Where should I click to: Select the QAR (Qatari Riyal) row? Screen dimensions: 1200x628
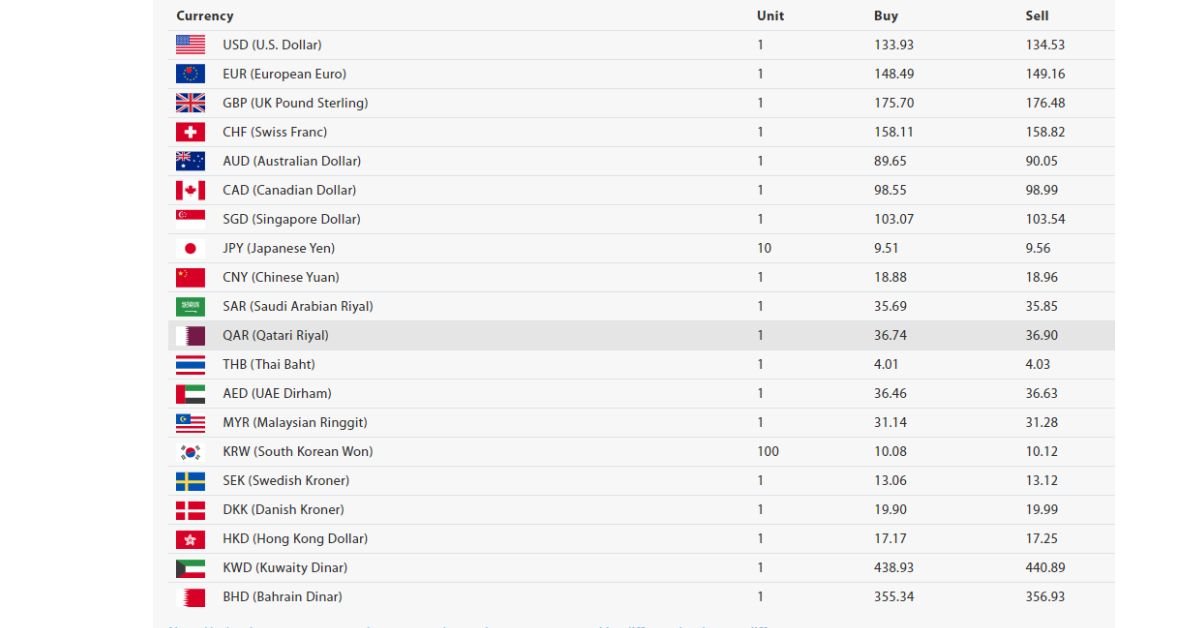[x=641, y=336]
